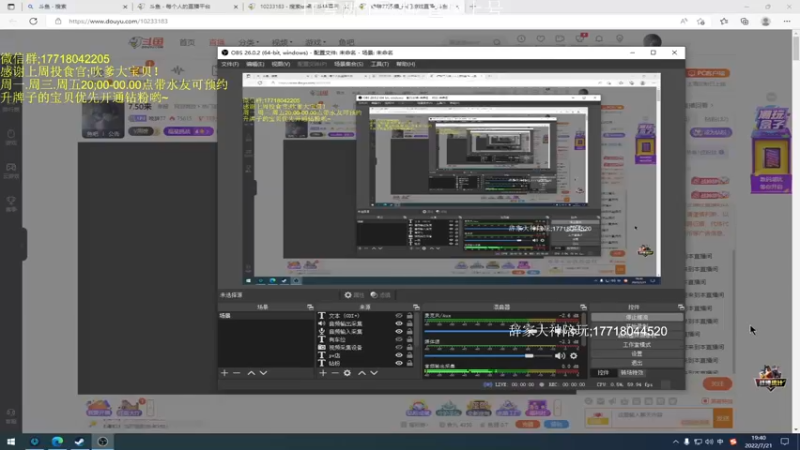Refresh the browser page
The height and width of the screenshot is (450, 800).
coord(33,21)
